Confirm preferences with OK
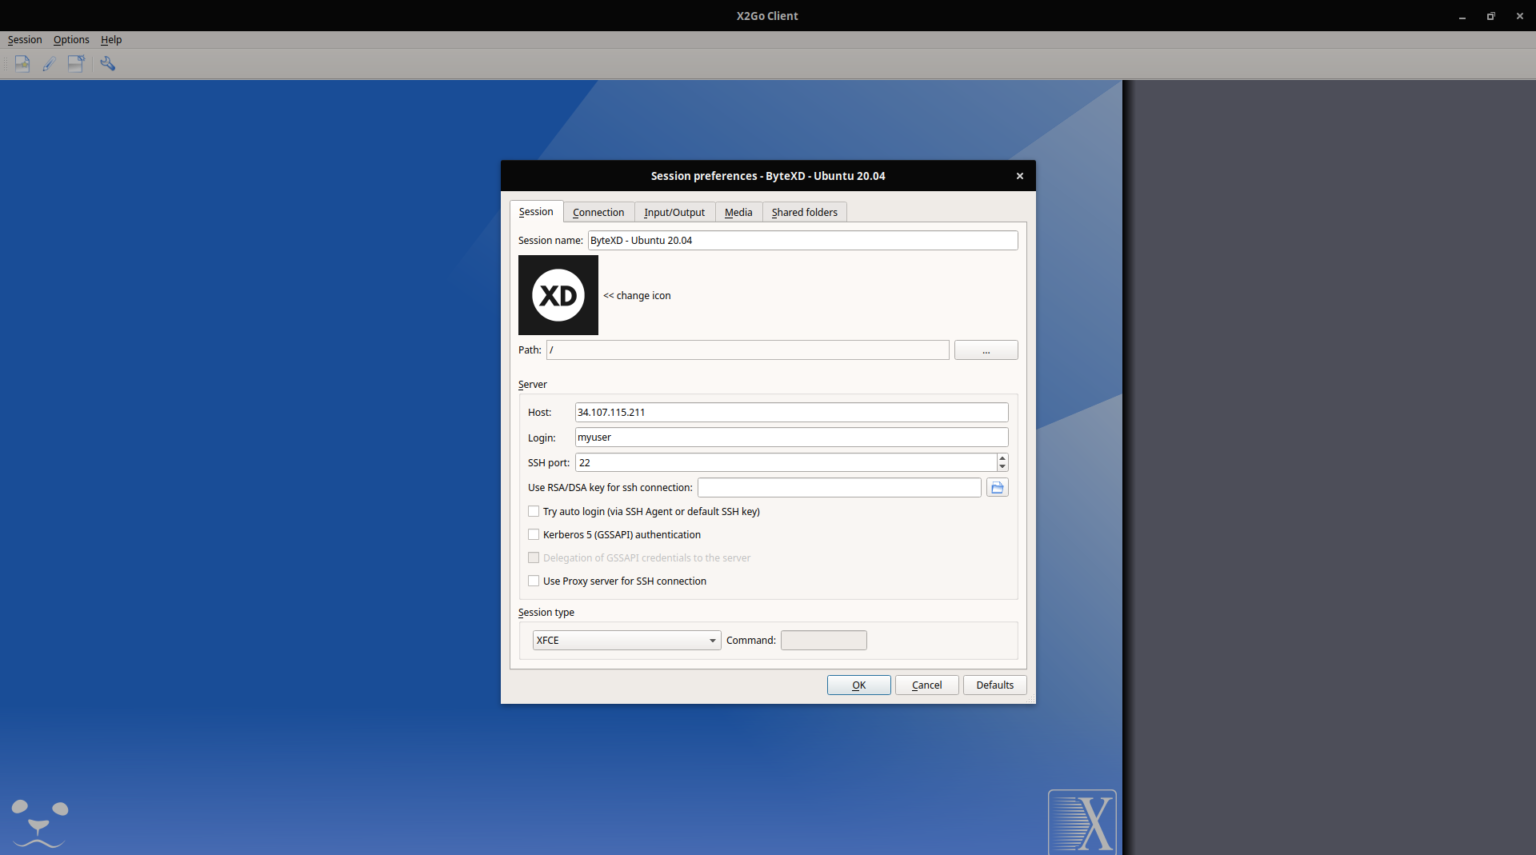Image resolution: width=1536 pixels, height=855 pixels. tap(858, 684)
